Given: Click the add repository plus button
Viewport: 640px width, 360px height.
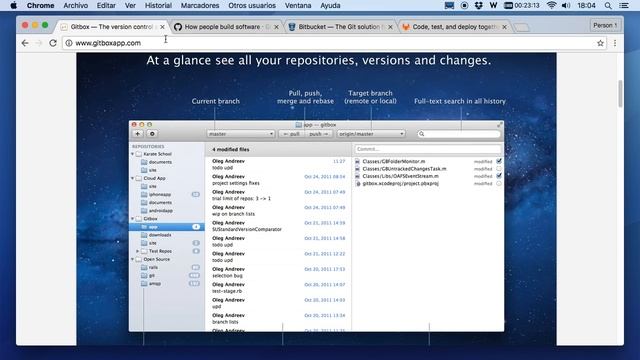Looking at the screenshot, I should [138, 134].
